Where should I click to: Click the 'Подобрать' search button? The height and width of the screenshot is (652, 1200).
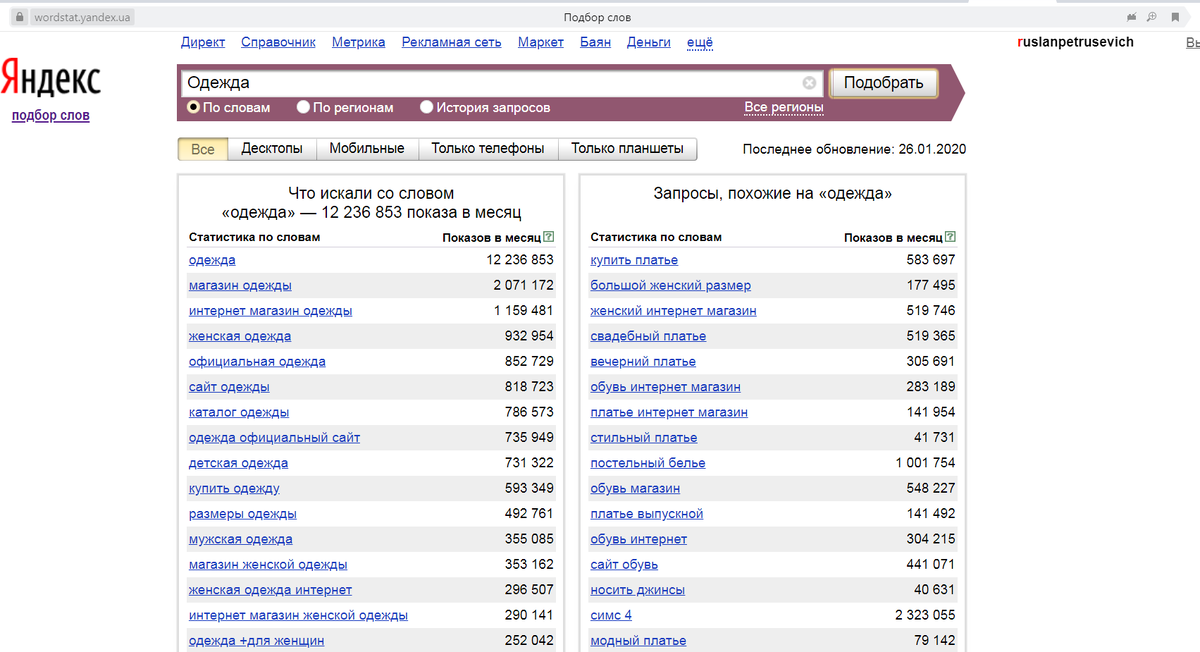(x=884, y=83)
